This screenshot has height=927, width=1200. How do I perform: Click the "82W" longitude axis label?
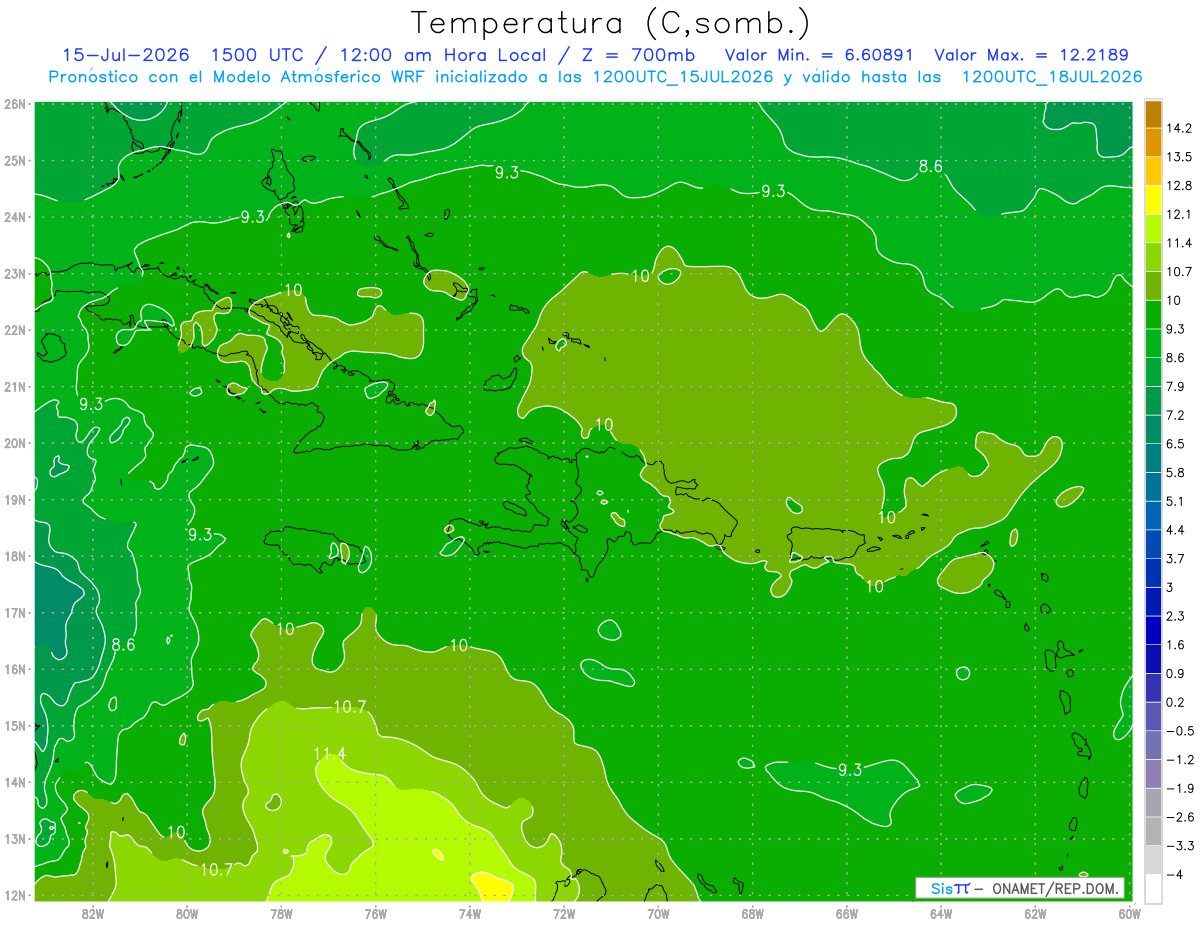[x=92, y=913]
